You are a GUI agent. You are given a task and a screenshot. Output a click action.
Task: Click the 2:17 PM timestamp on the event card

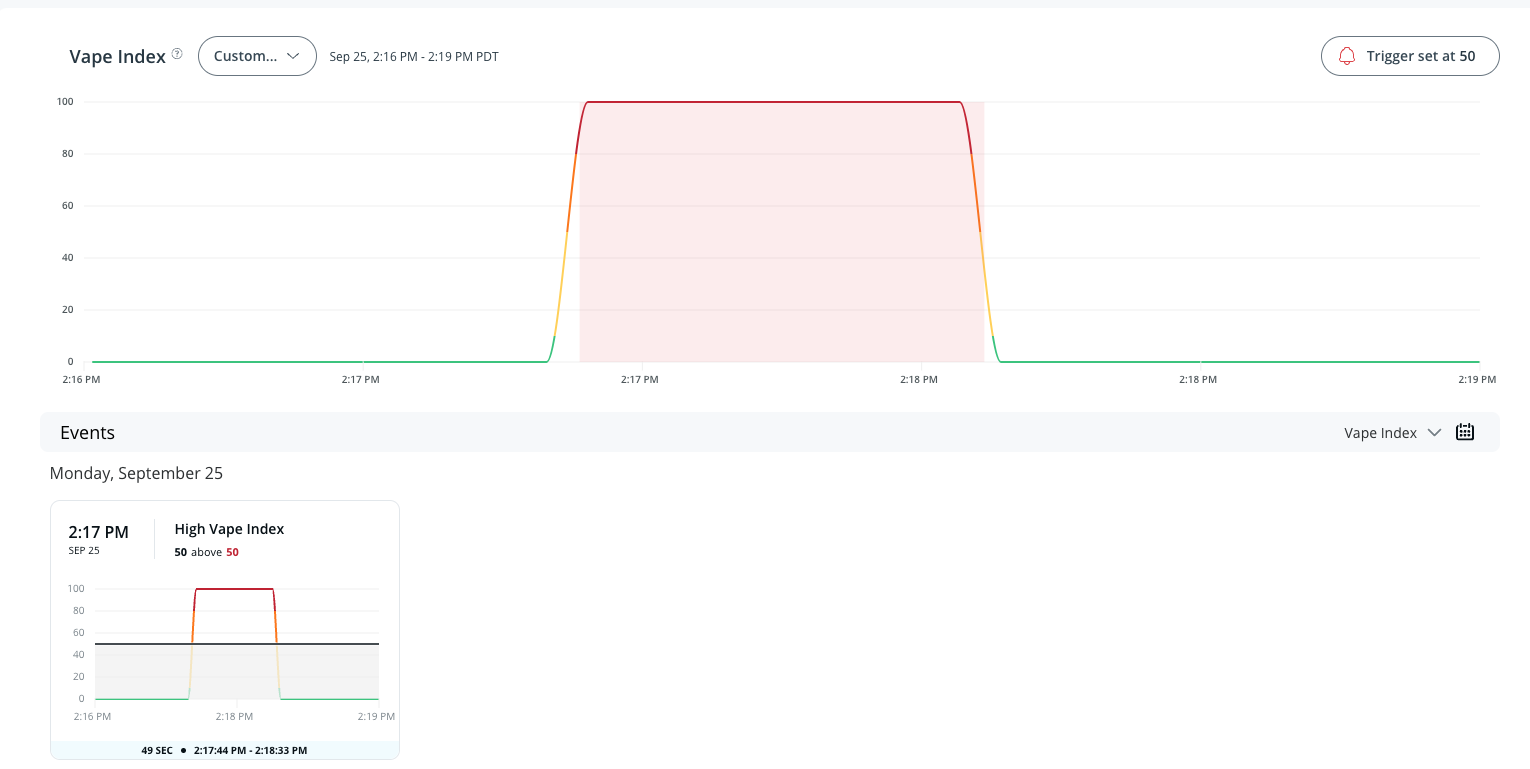pos(98,532)
